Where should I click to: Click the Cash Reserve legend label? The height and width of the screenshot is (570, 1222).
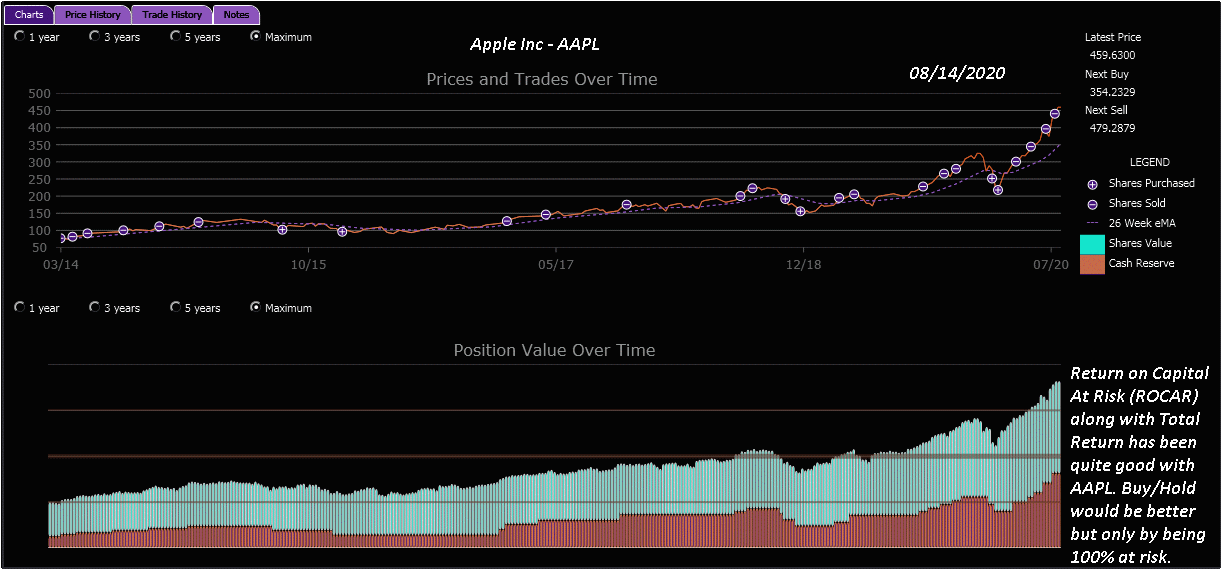coord(1141,264)
